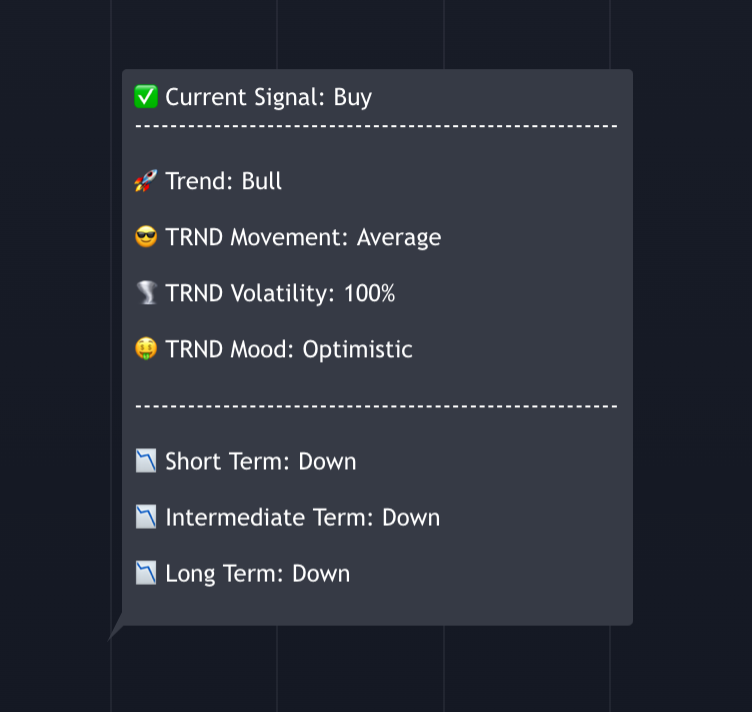752x712 pixels.
Task: Click the dashed separator below Current Signal
Action: point(376,126)
